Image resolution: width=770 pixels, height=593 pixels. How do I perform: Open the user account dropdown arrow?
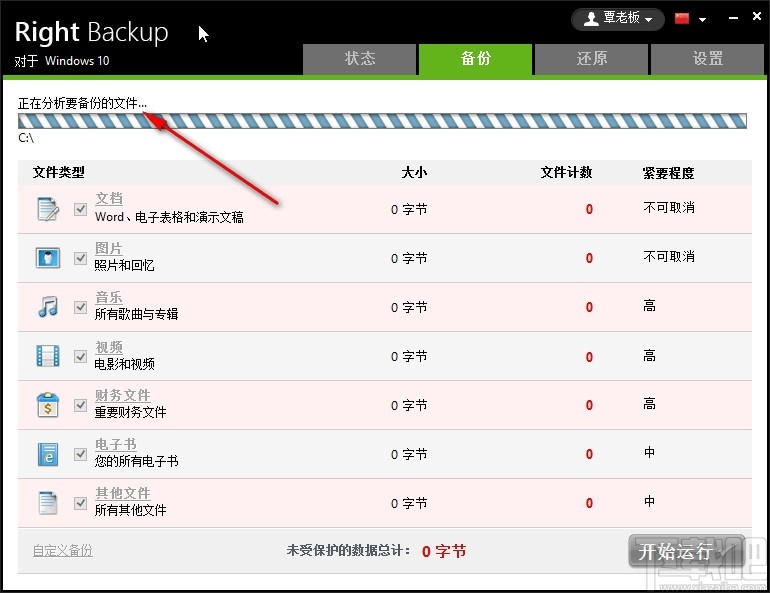pos(649,20)
